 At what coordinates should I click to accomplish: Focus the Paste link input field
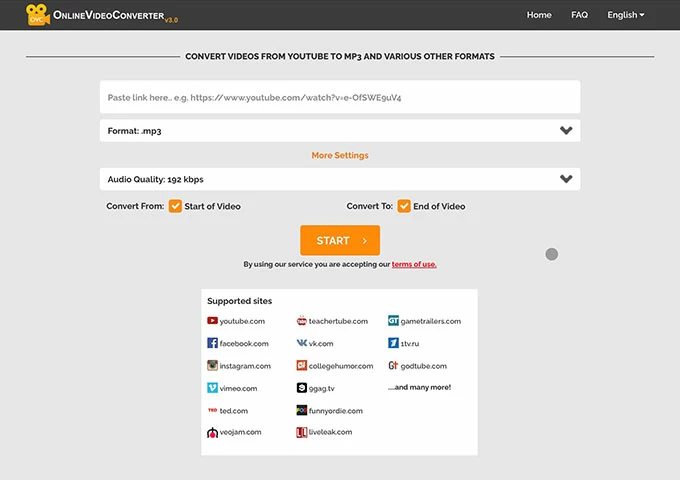click(340, 98)
